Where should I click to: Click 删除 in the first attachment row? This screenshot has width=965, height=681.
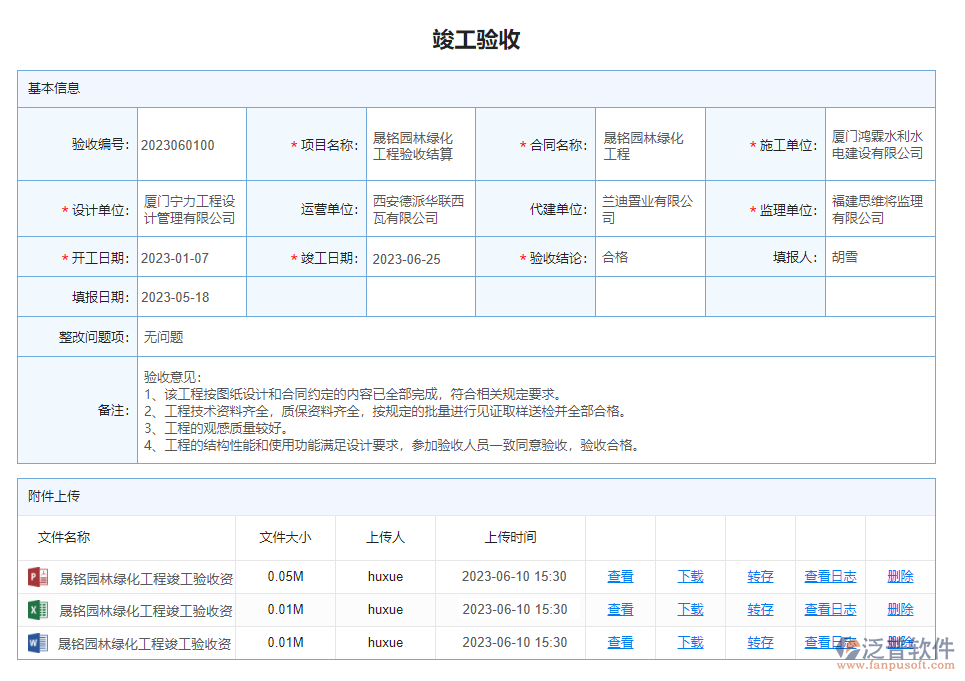click(899, 576)
